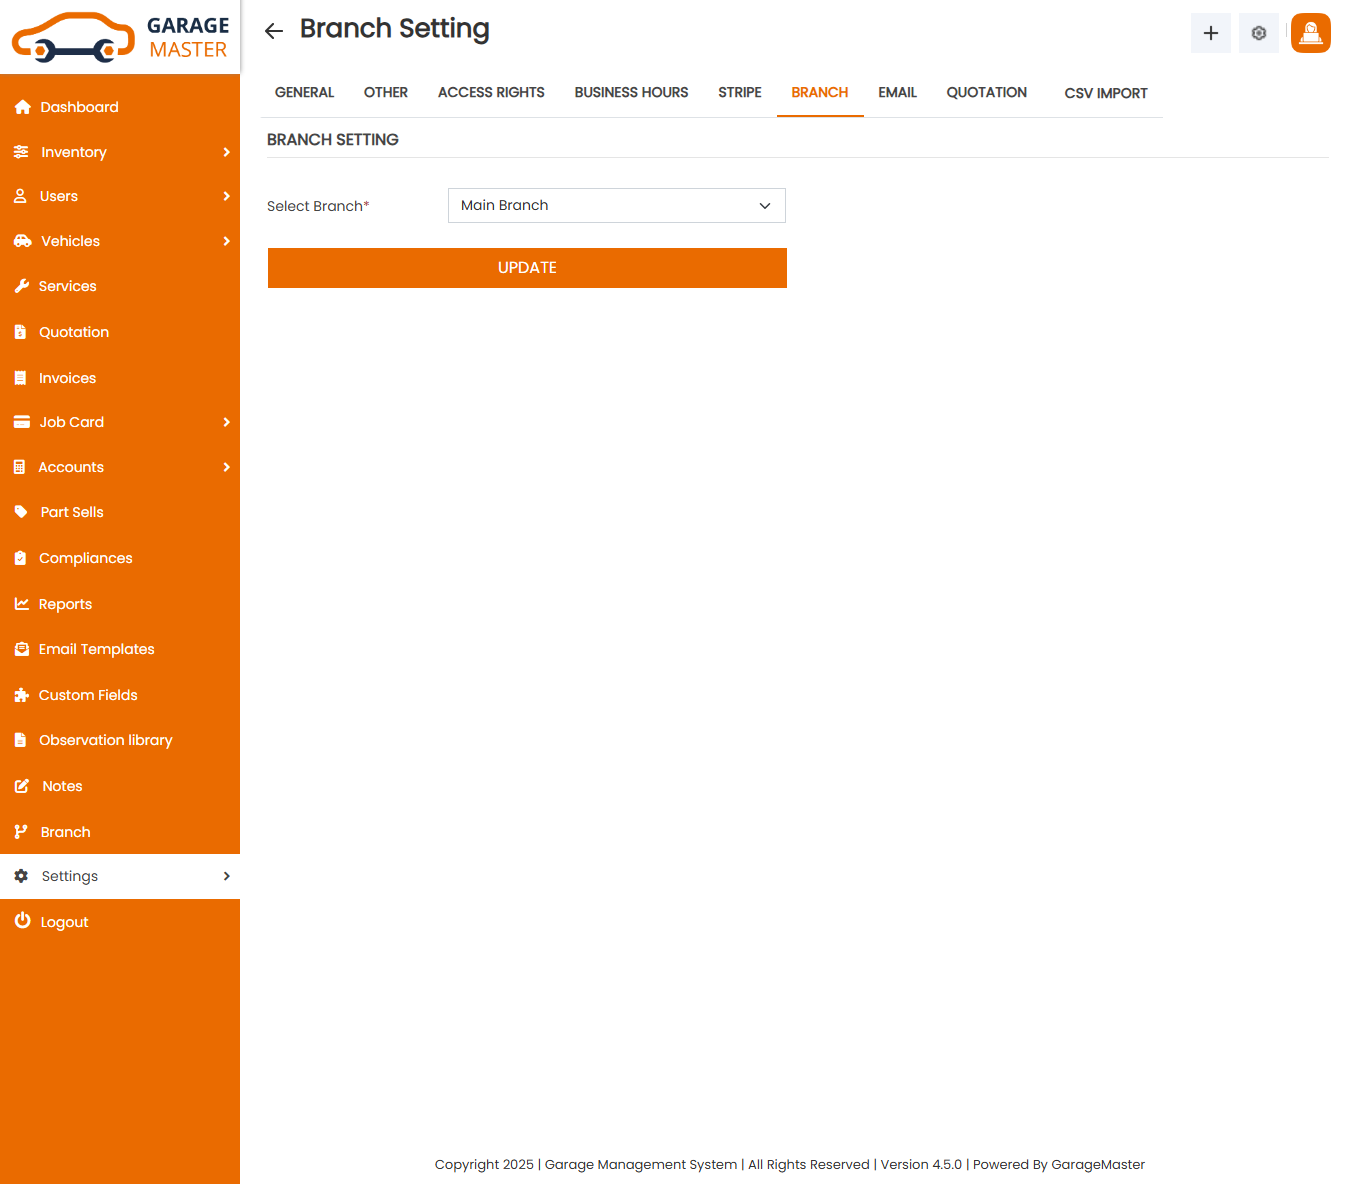Image resolution: width=1366 pixels, height=1184 pixels.
Task: Switch to the EMAIL tab
Action: [x=897, y=92]
